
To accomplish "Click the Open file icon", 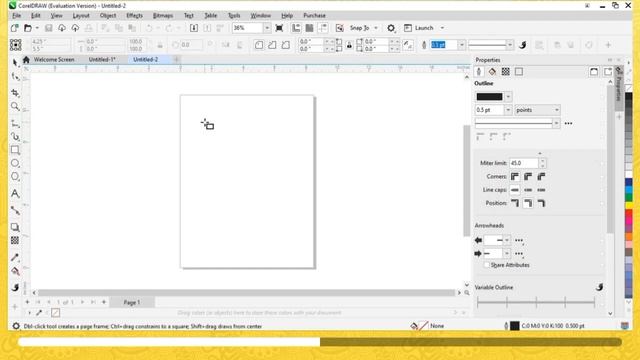I will (x=28, y=28).
